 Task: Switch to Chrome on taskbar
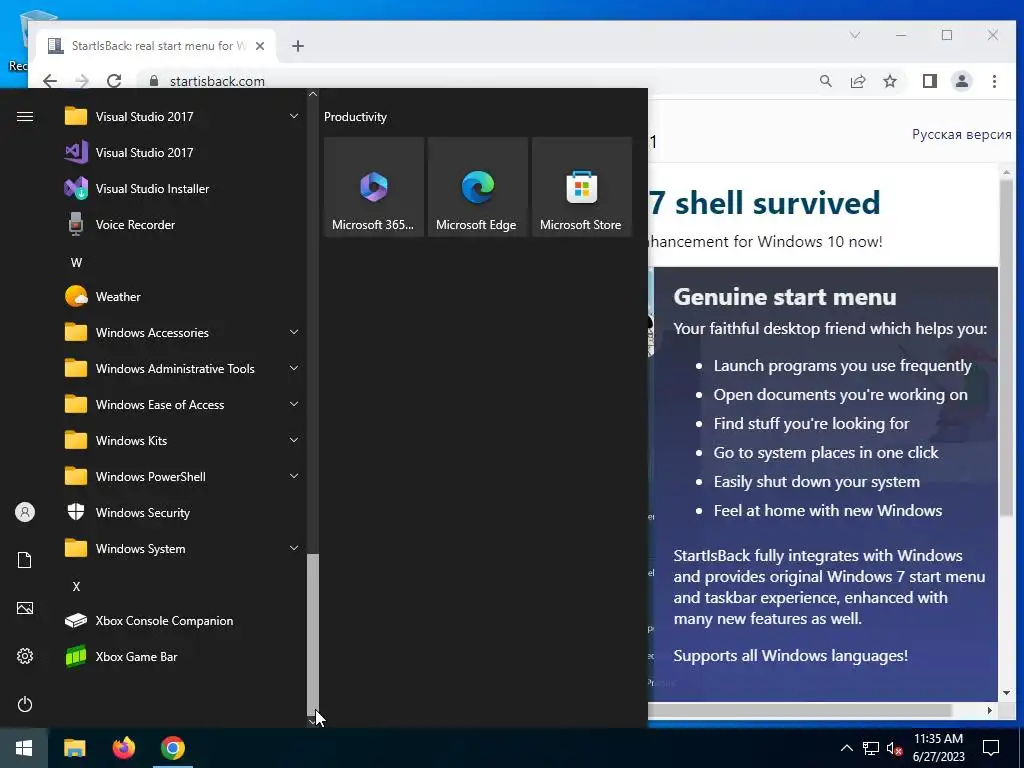click(x=173, y=748)
